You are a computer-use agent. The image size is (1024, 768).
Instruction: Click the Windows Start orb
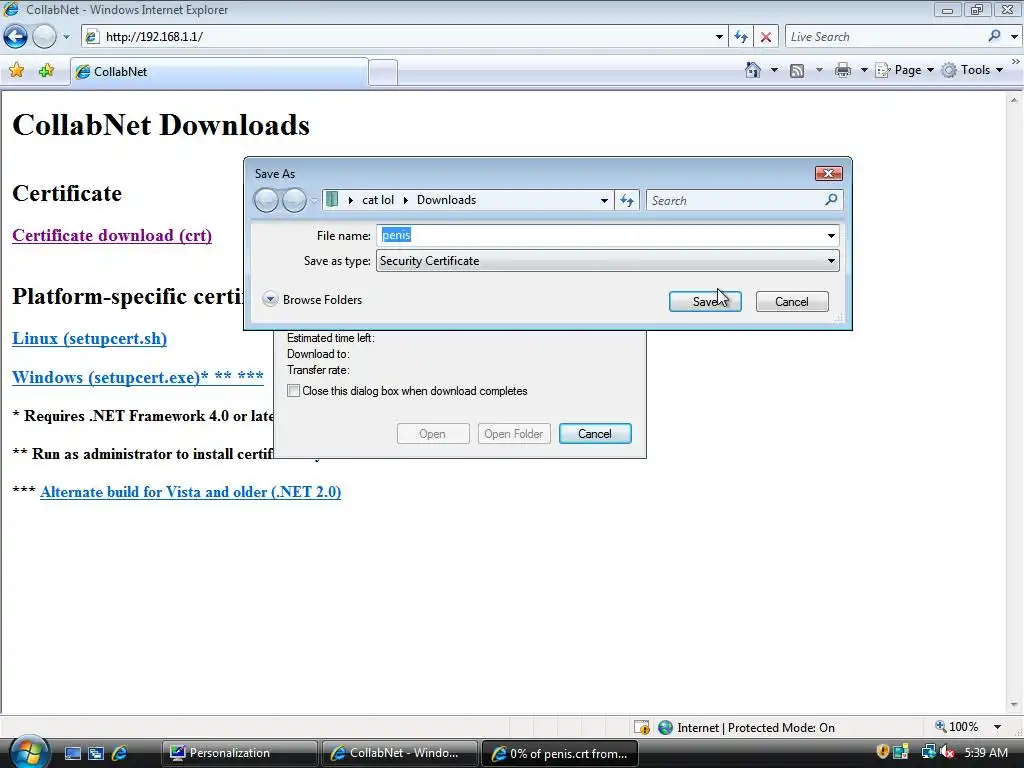28,752
